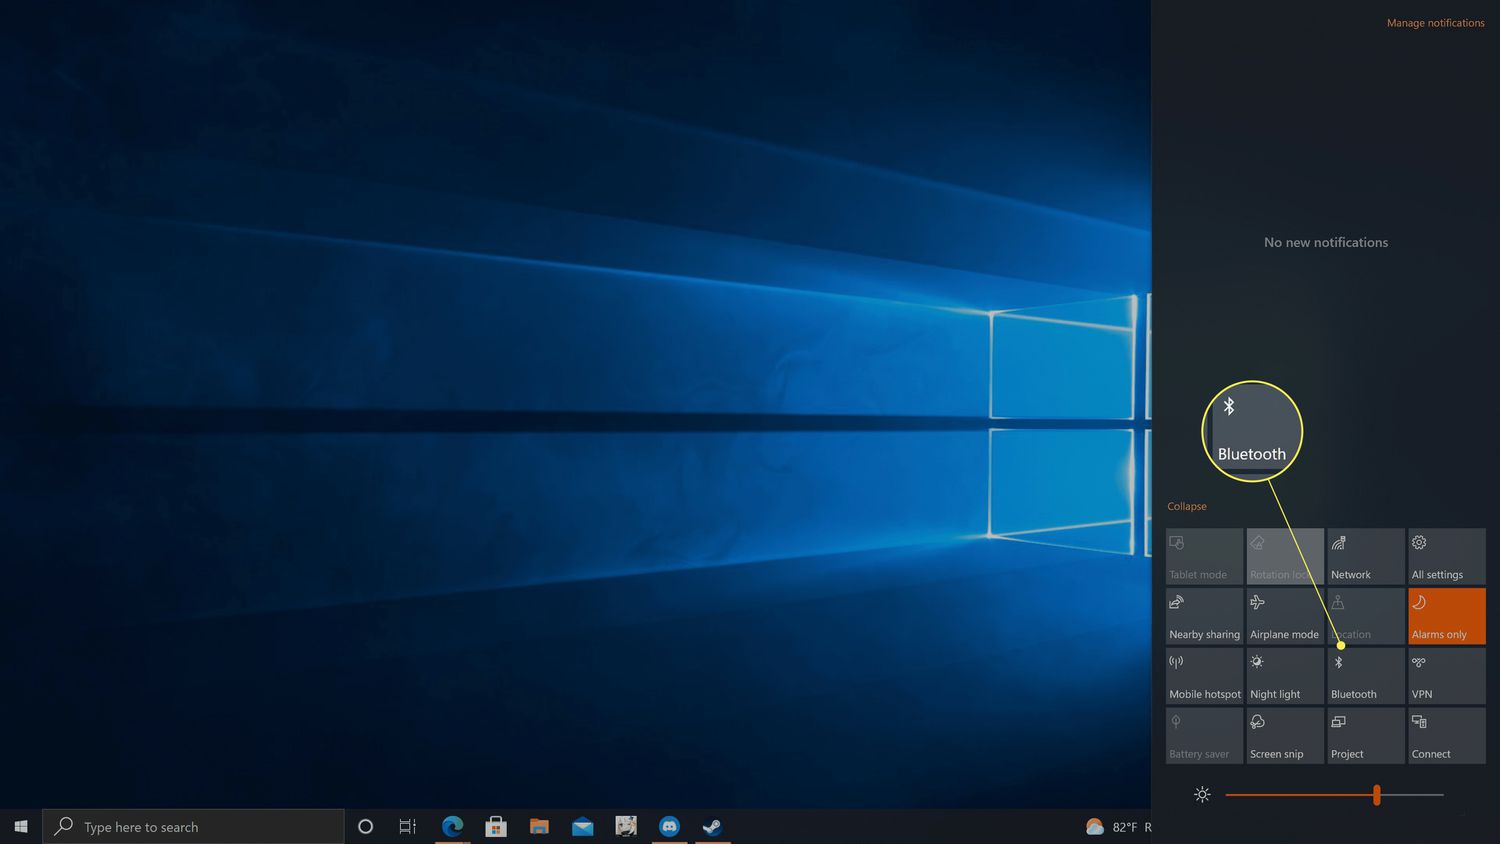
Task: Collapse the quick actions panel
Action: [1187, 507]
